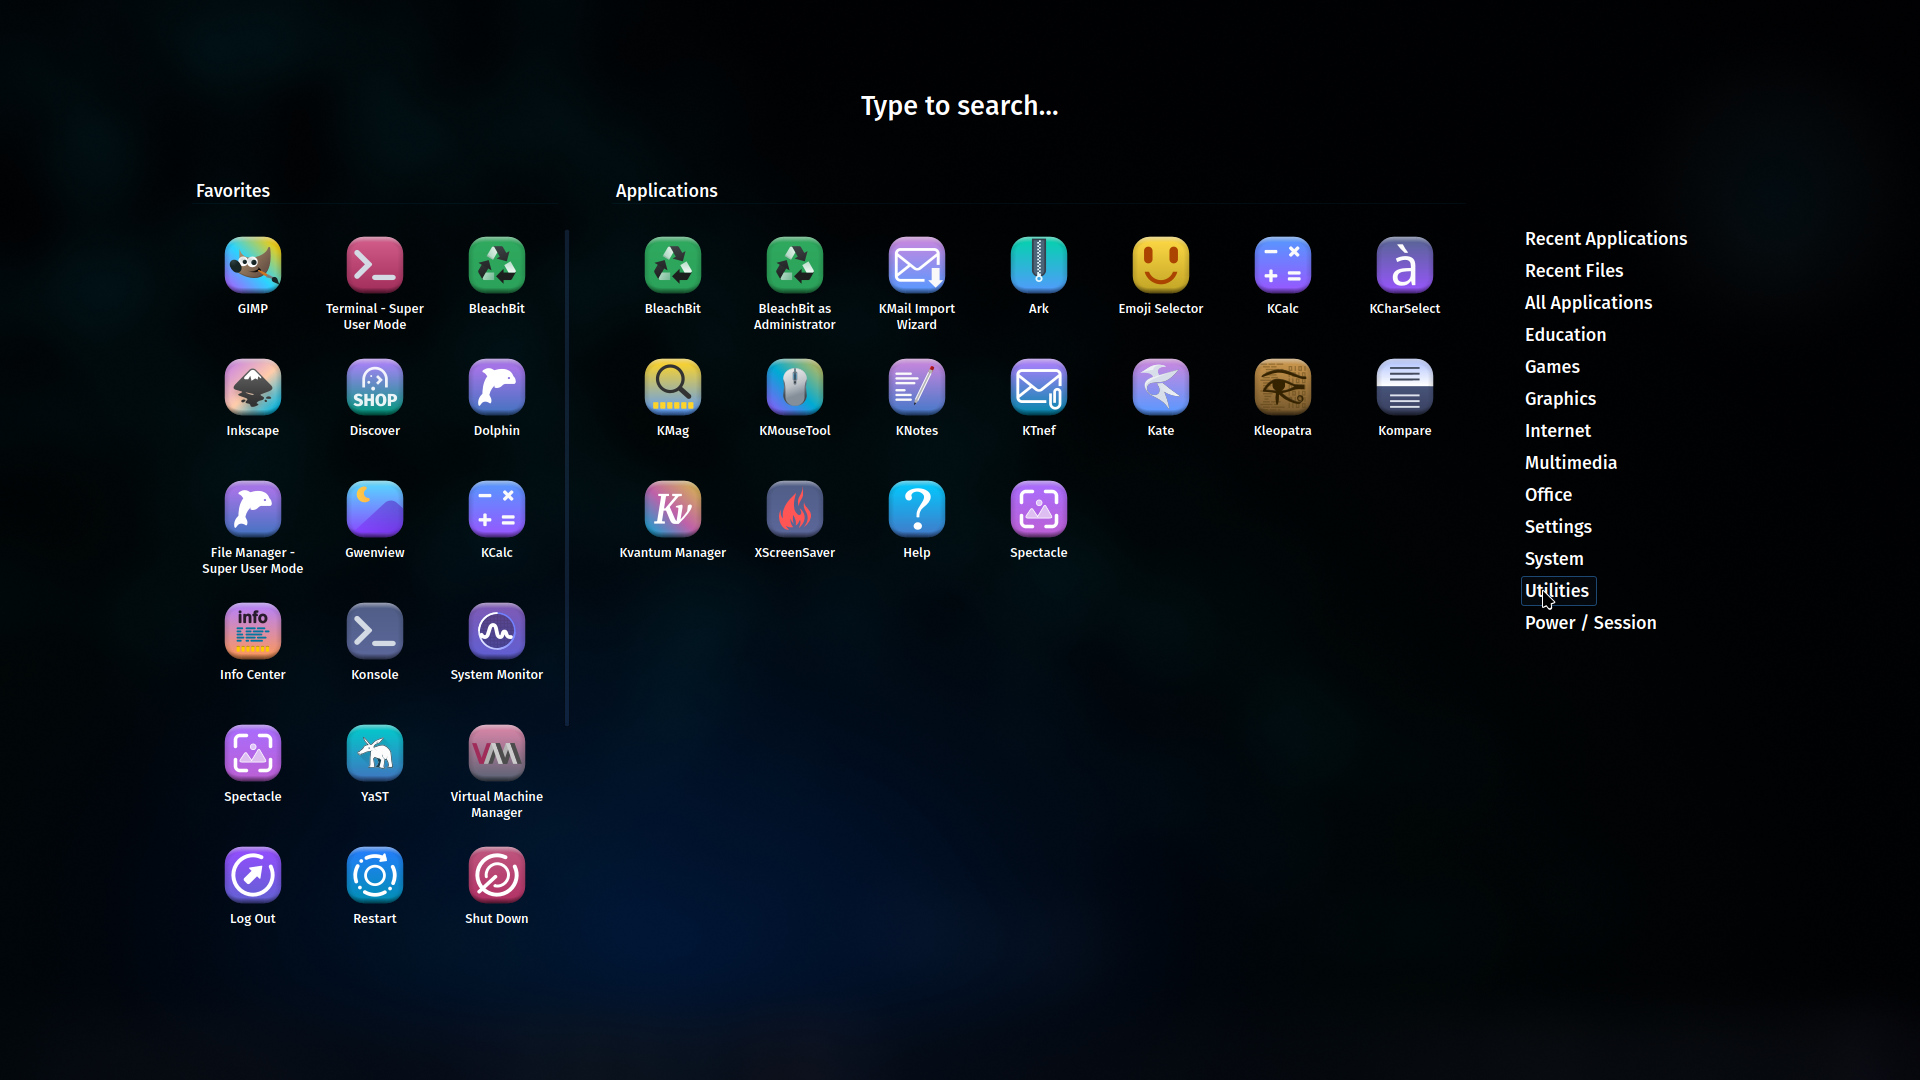Open Info Center
This screenshot has width=1920, height=1080.
[x=253, y=631]
